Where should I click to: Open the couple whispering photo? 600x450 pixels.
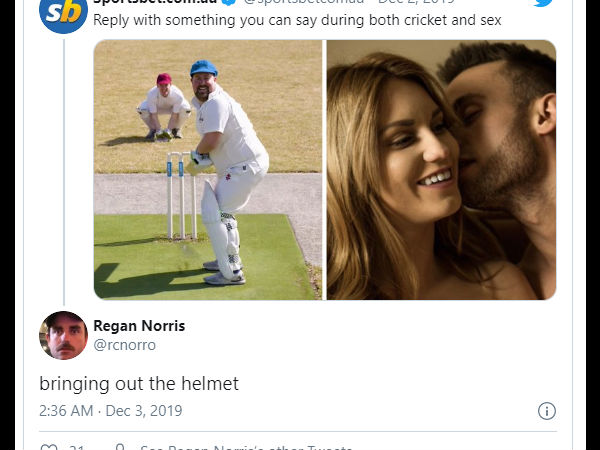tap(441, 169)
